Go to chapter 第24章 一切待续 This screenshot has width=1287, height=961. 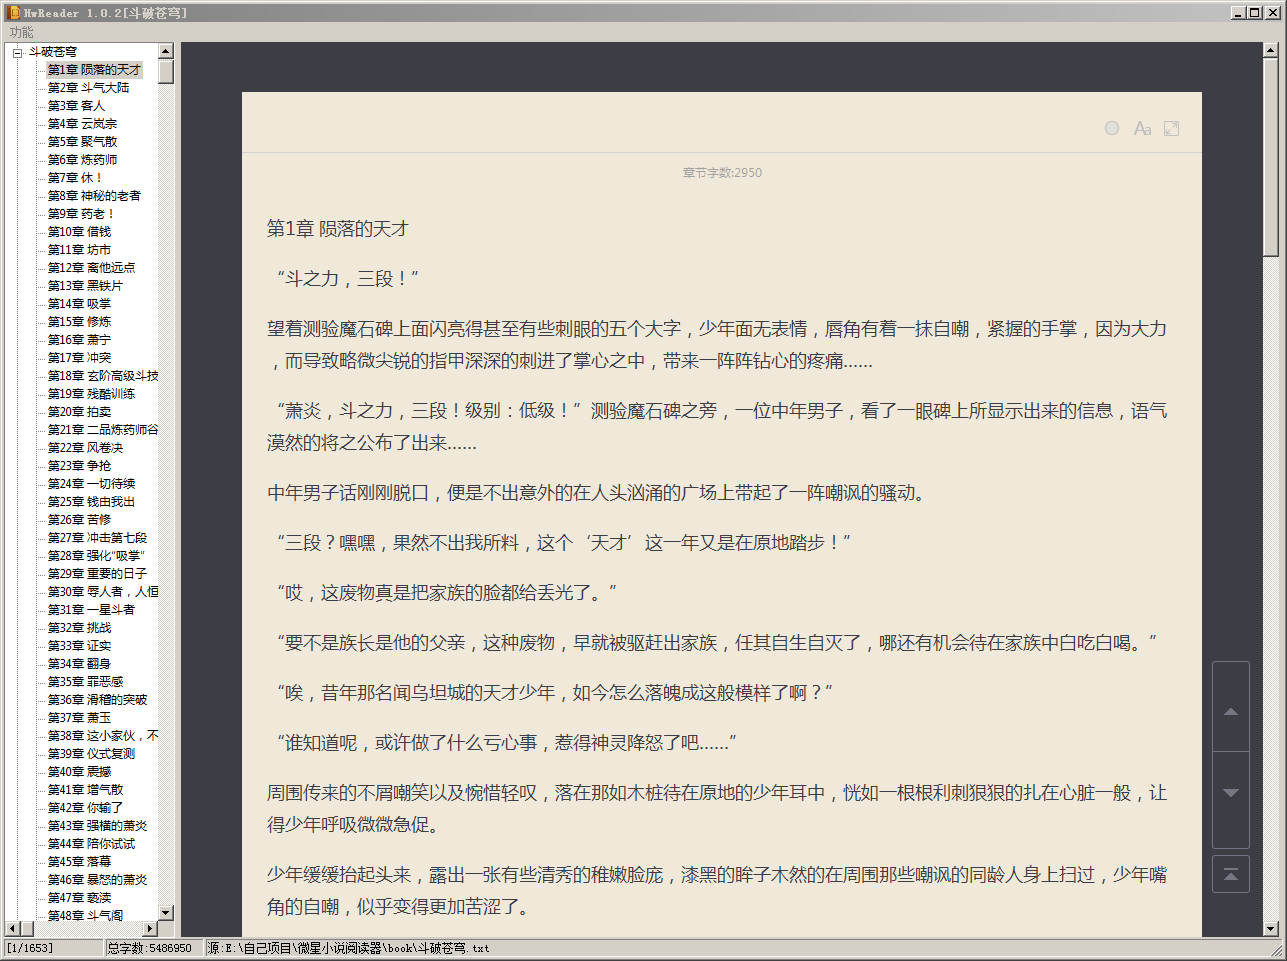(91, 484)
